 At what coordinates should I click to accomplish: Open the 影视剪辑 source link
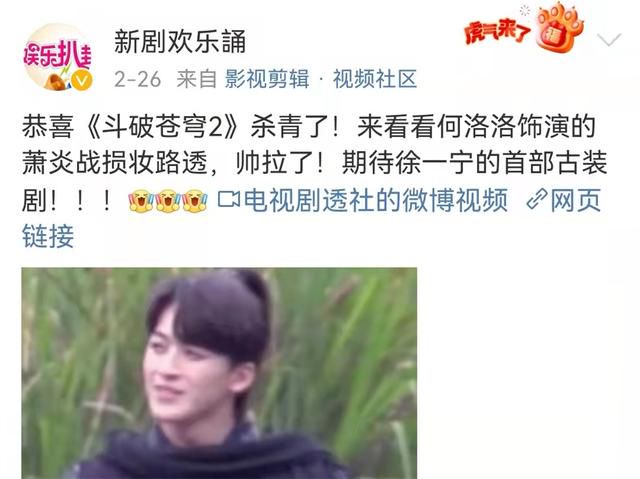click(267, 79)
